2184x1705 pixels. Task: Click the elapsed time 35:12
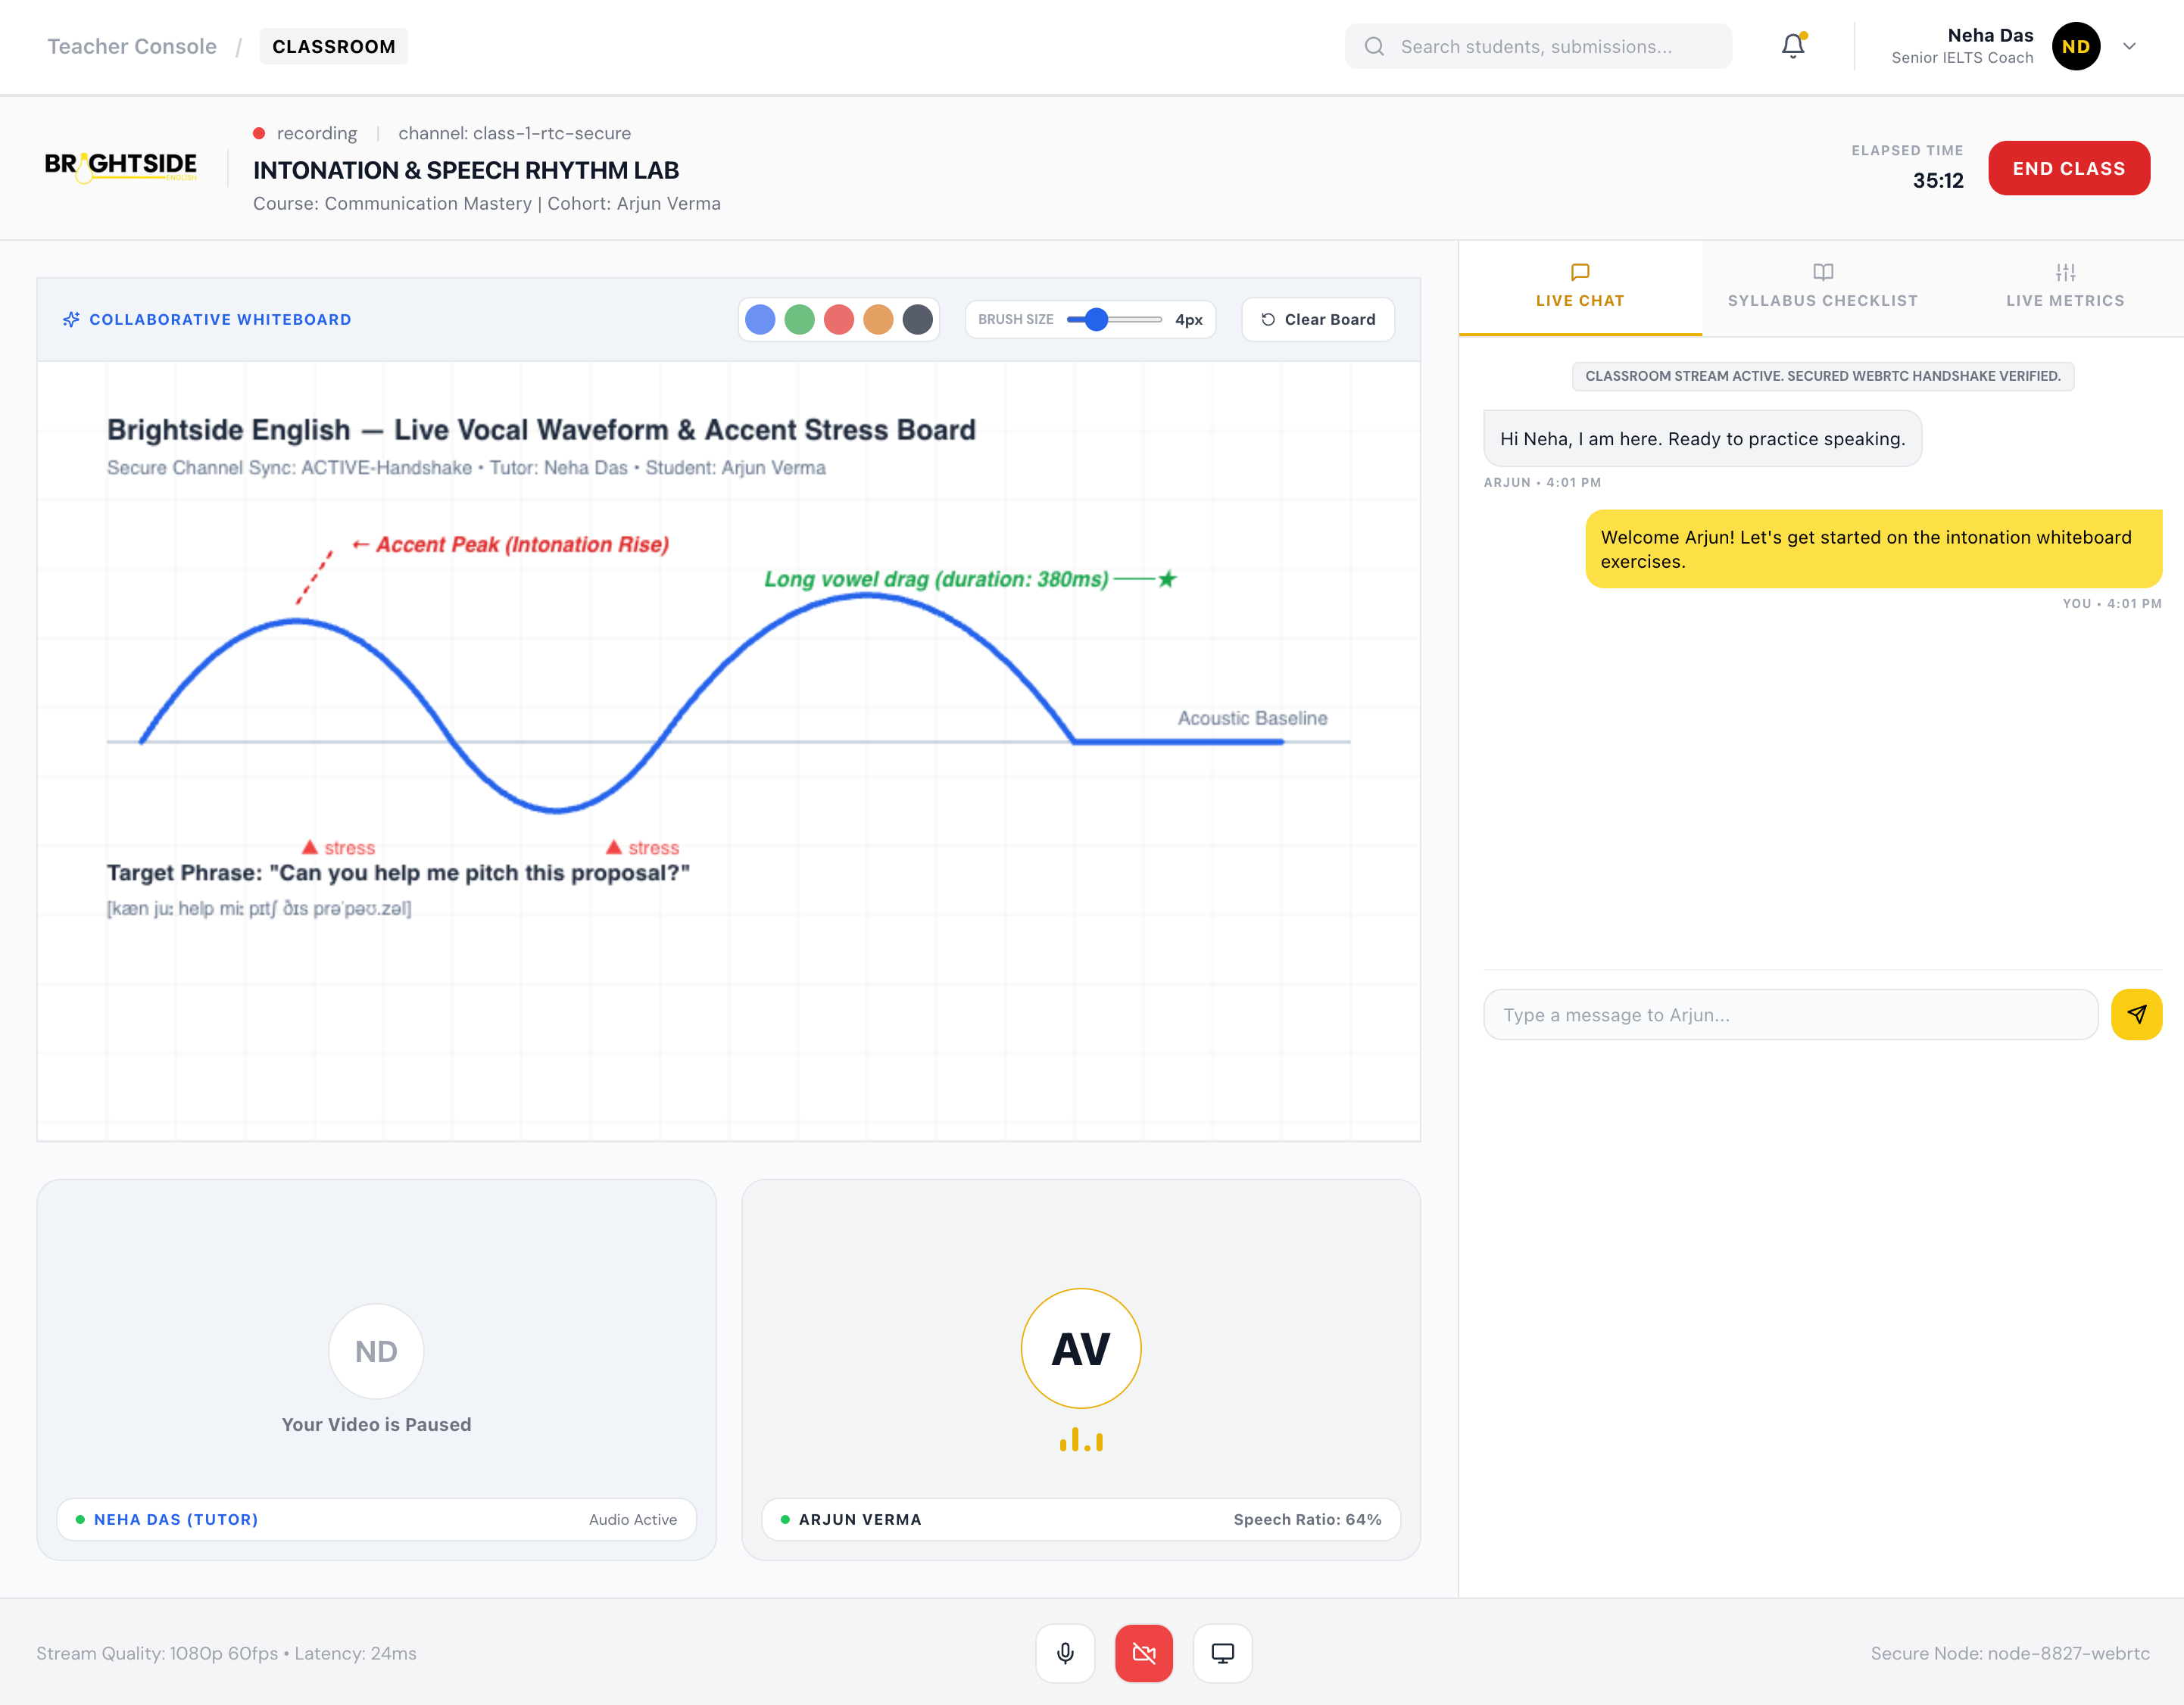coord(1938,180)
